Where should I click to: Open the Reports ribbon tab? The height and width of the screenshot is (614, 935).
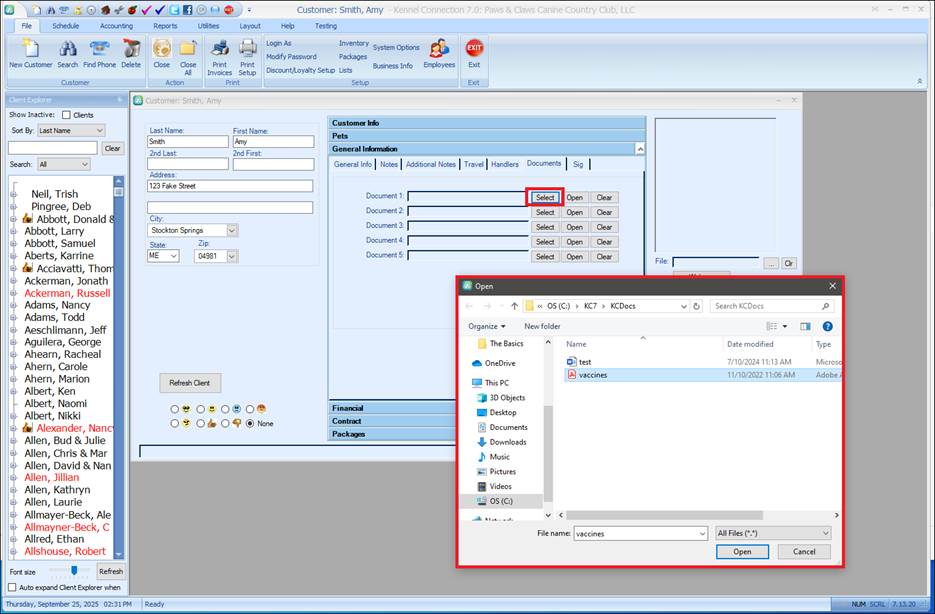tap(165, 26)
